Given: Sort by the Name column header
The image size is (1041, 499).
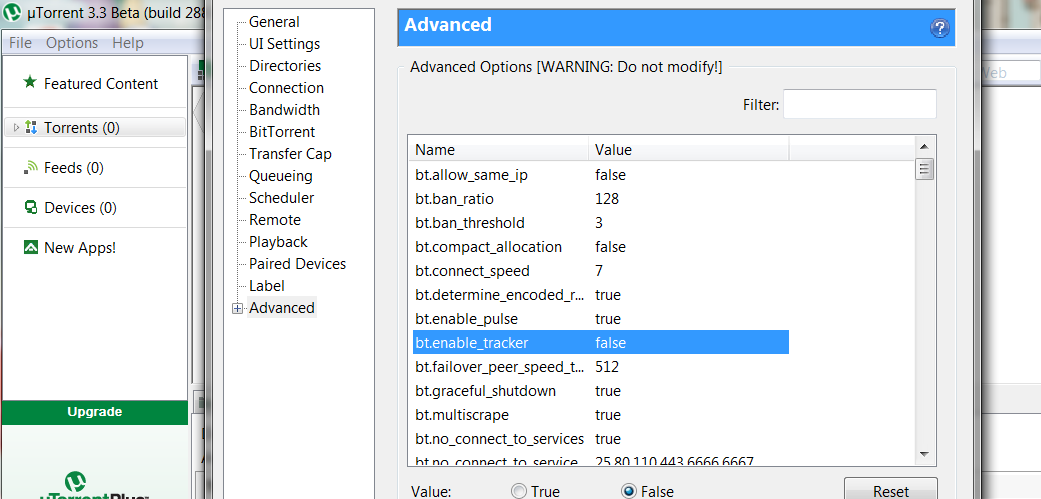Looking at the screenshot, I should click(x=500, y=149).
